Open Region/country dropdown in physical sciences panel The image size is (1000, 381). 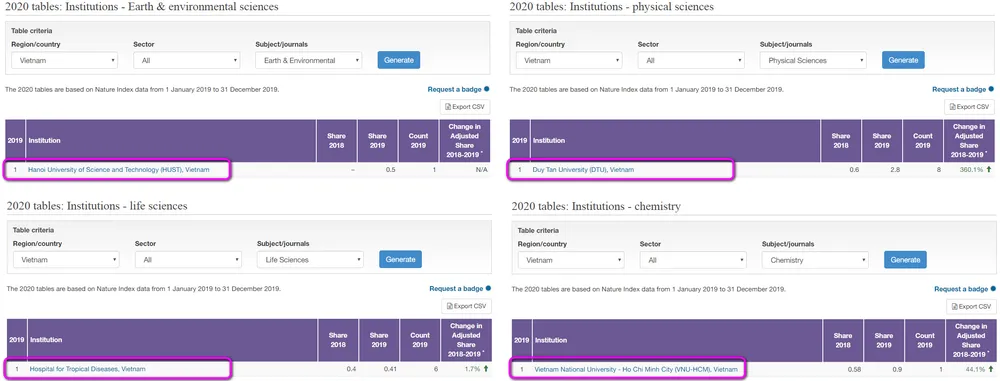click(x=569, y=61)
